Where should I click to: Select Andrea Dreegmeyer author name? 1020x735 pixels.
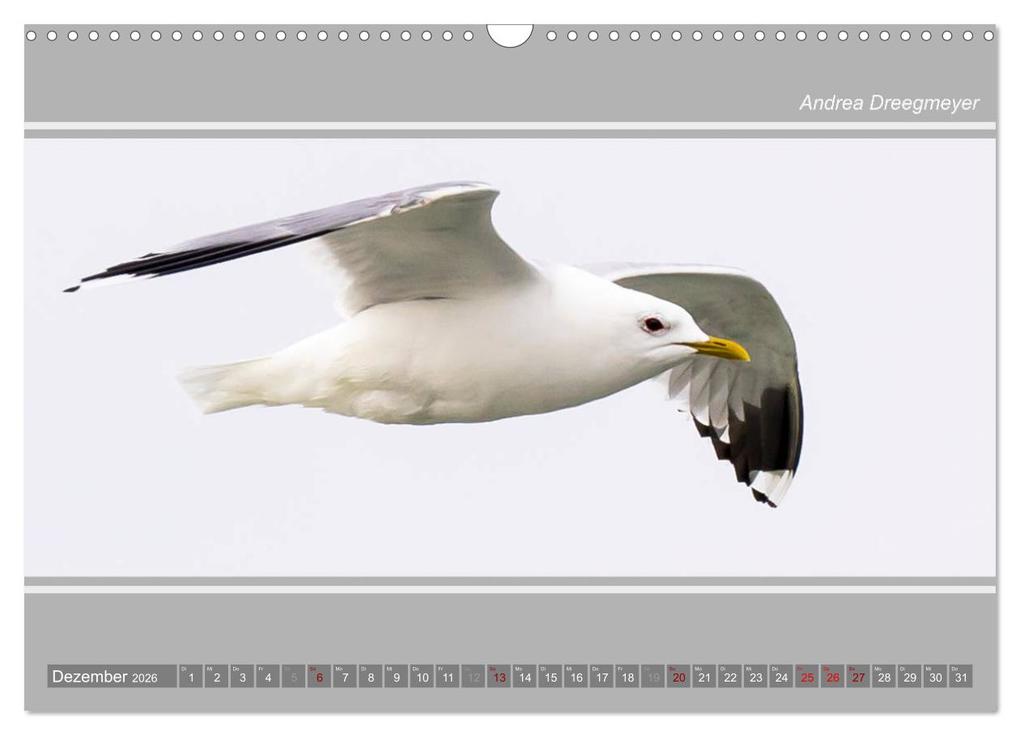(x=888, y=103)
